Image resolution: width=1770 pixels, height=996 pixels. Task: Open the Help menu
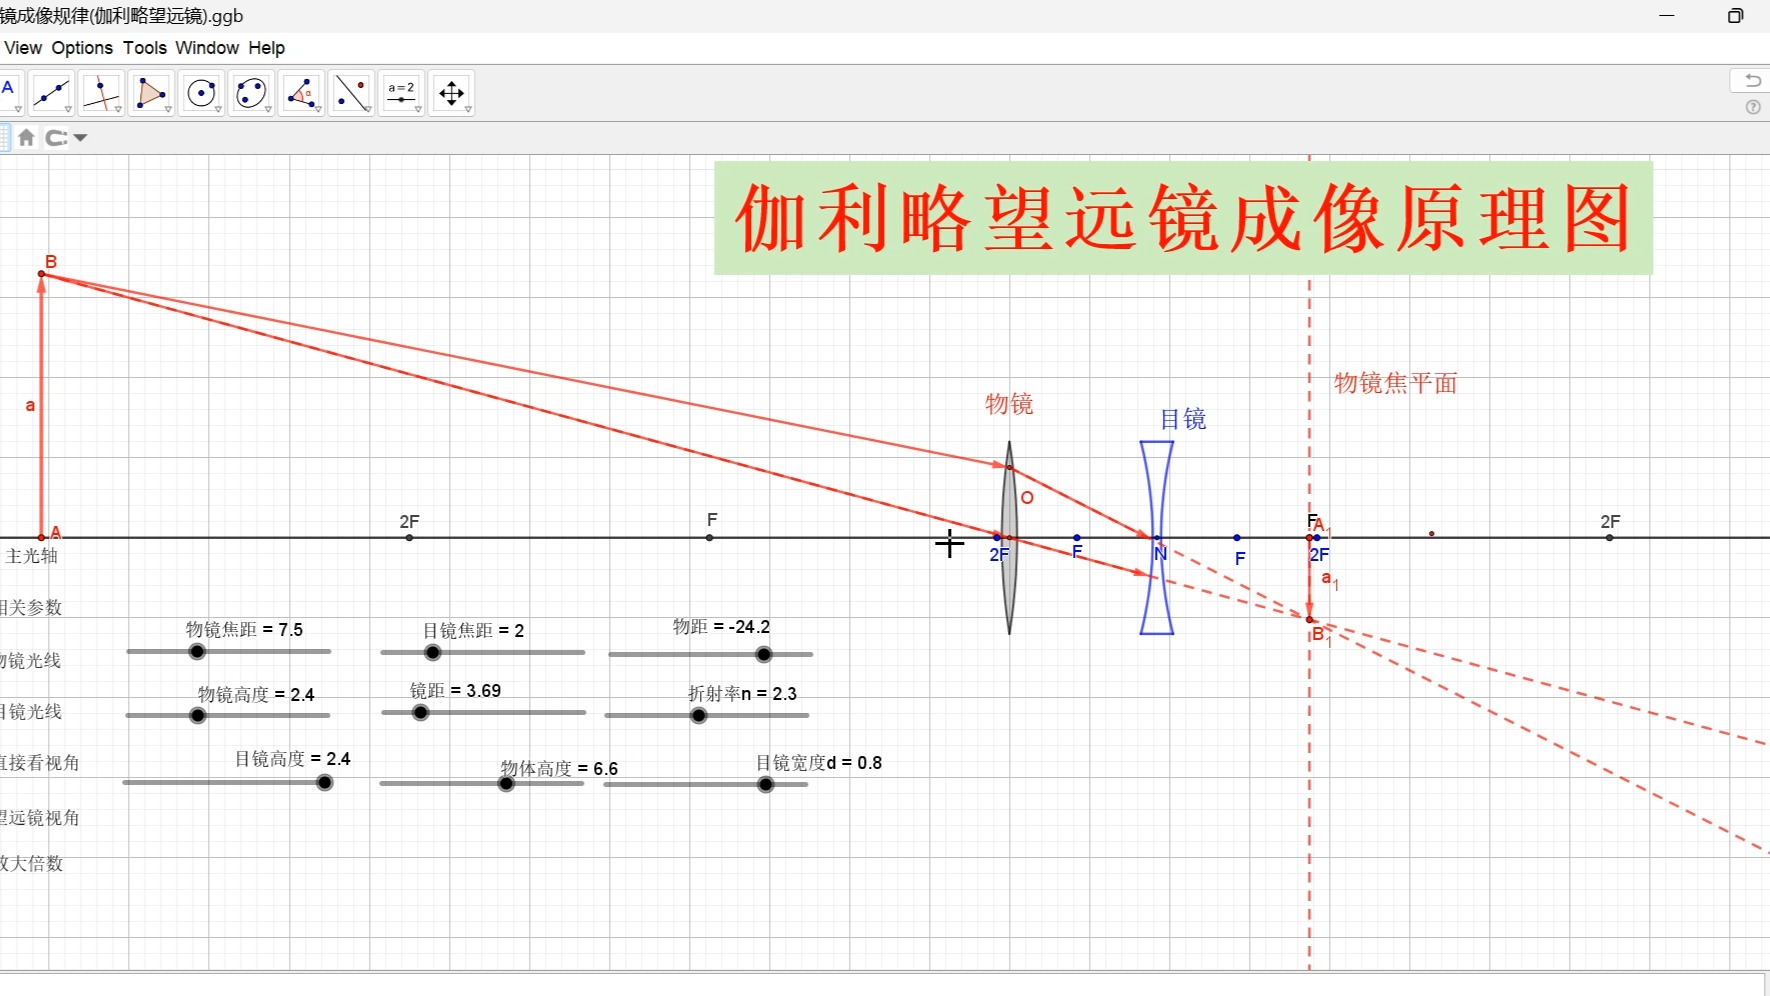267,48
